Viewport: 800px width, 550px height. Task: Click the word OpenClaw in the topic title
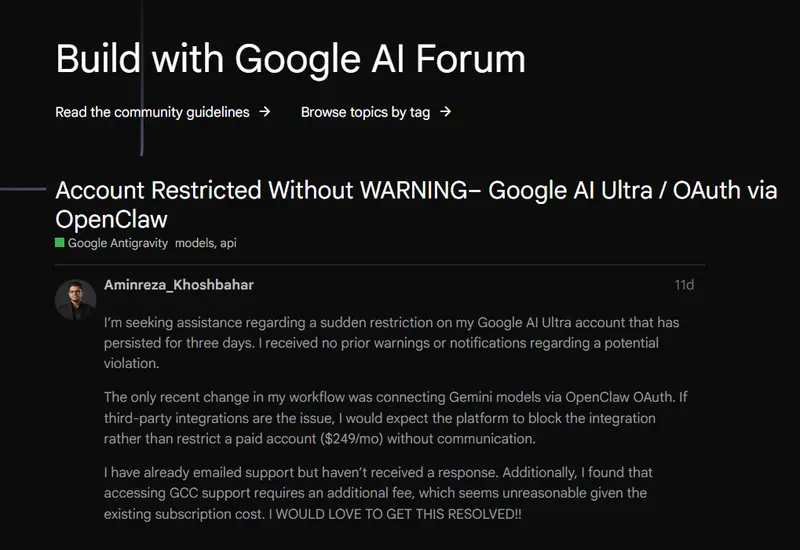click(x=111, y=219)
